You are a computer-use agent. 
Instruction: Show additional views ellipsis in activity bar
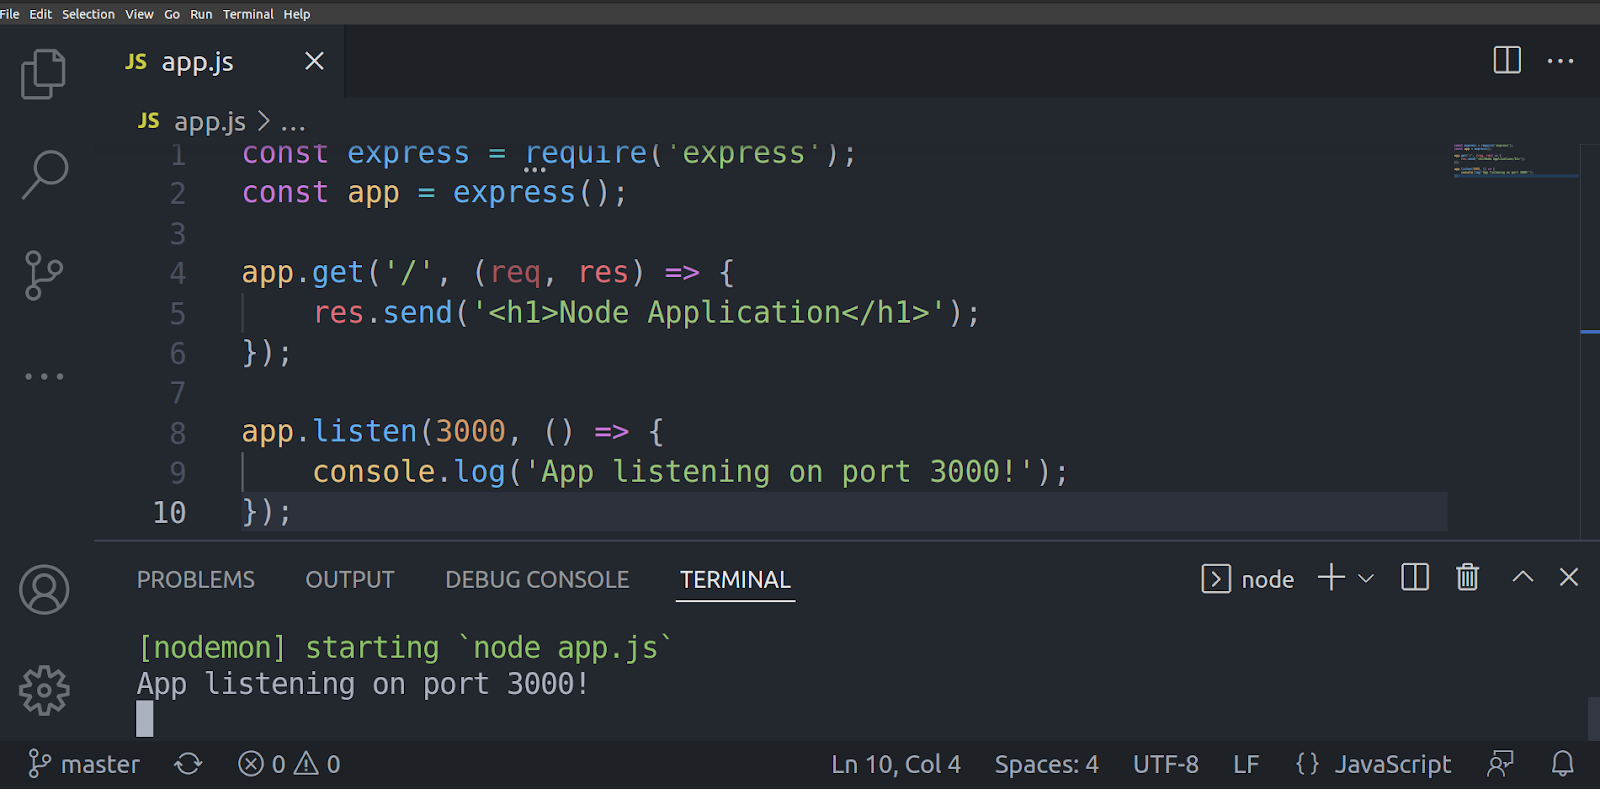pyautogui.click(x=44, y=376)
